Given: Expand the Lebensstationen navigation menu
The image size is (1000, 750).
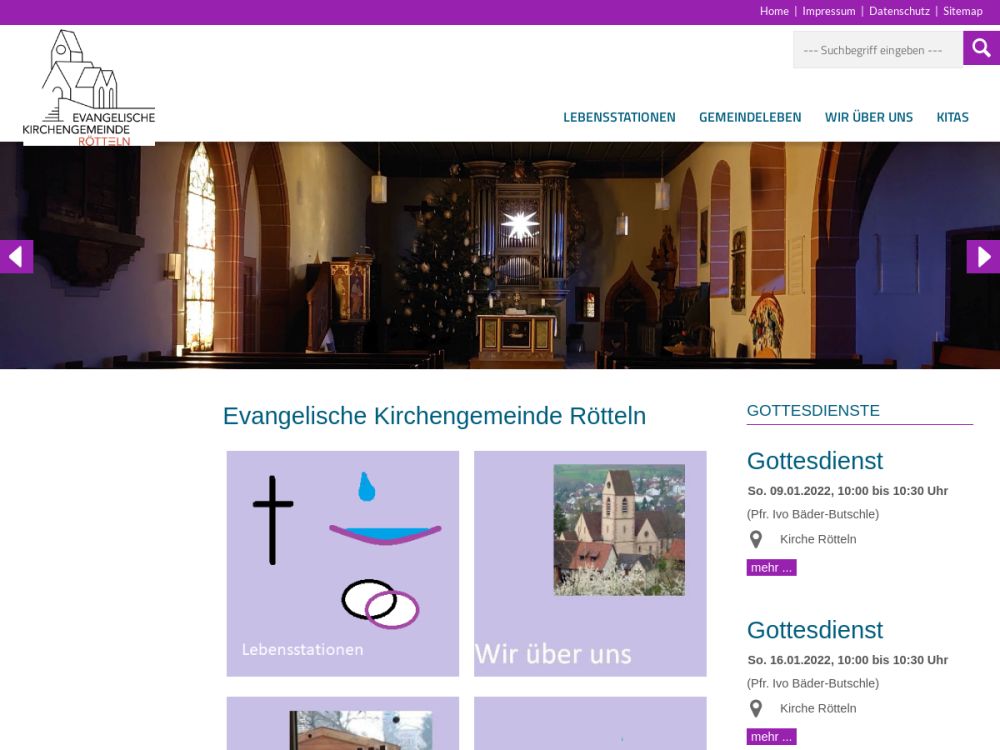Looking at the screenshot, I should pyautogui.click(x=619, y=117).
